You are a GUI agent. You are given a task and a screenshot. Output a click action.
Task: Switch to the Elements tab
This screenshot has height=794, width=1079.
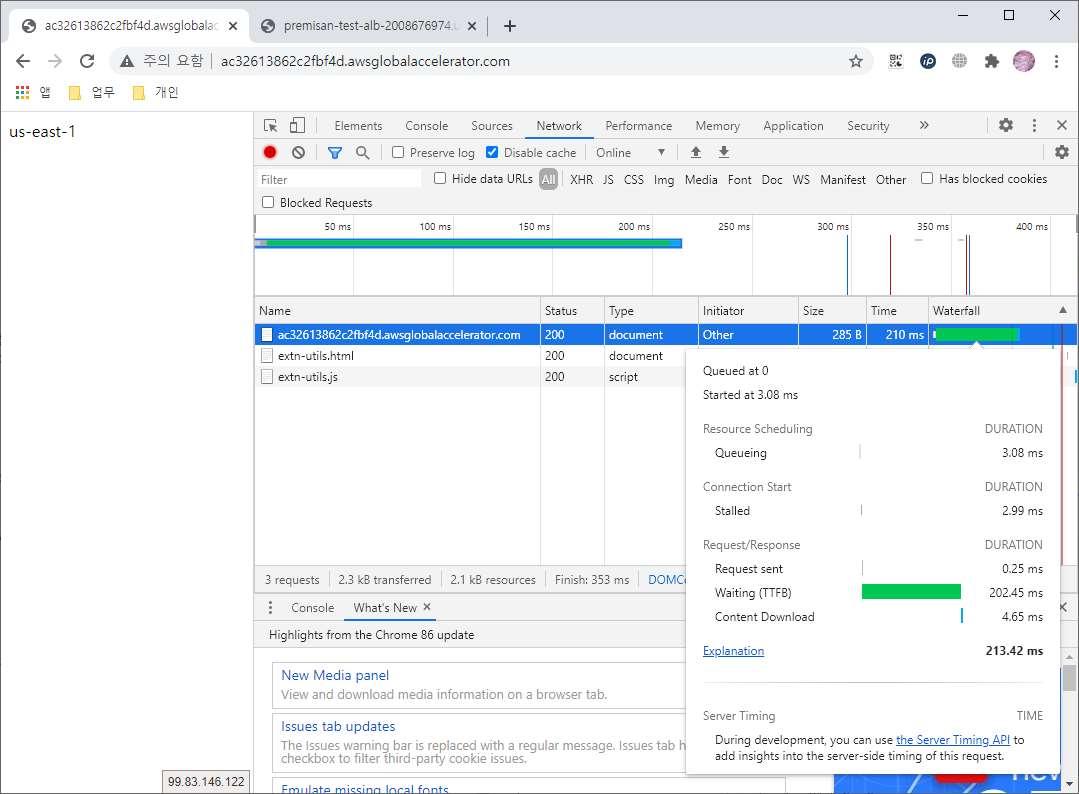(358, 126)
